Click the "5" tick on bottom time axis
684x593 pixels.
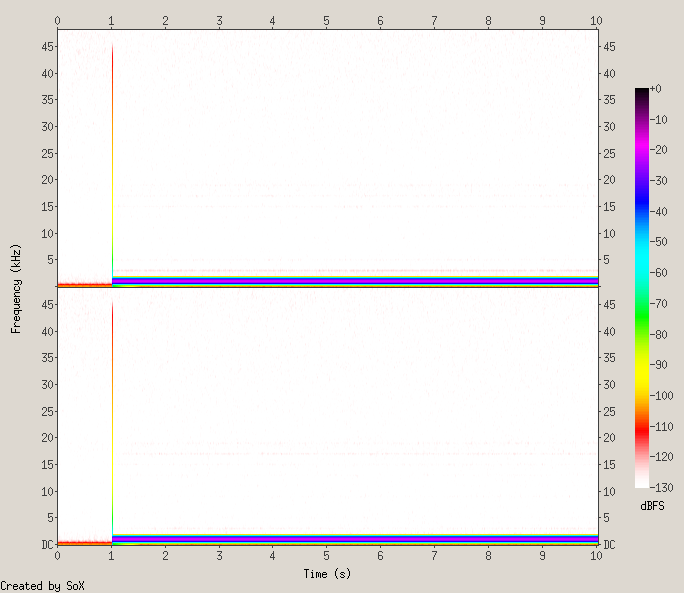(x=326, y=556)
